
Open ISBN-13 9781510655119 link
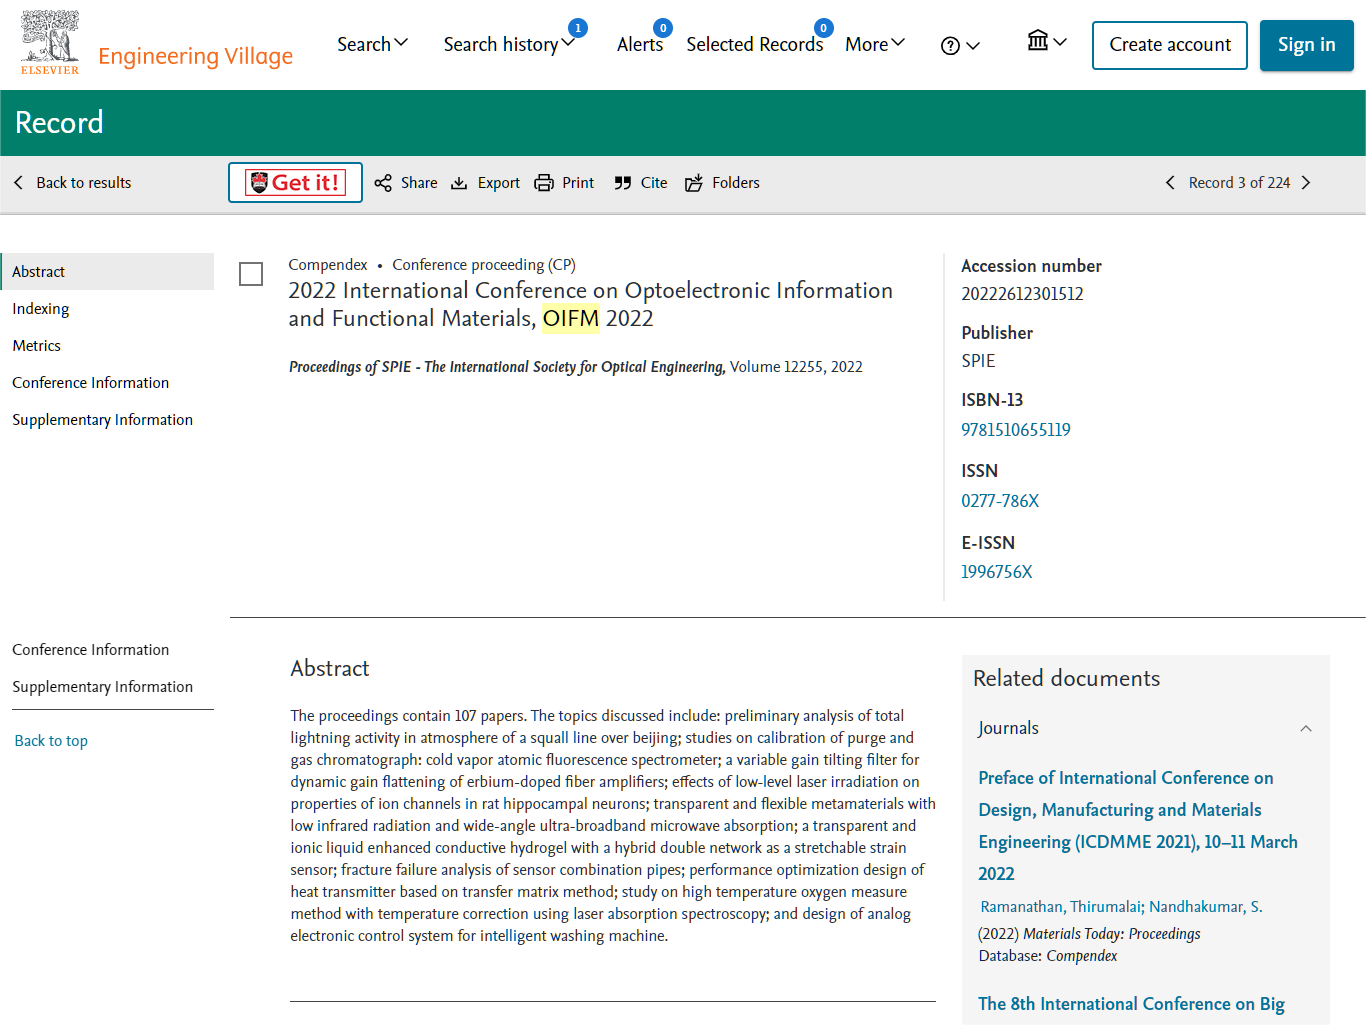coord(1016,430)
